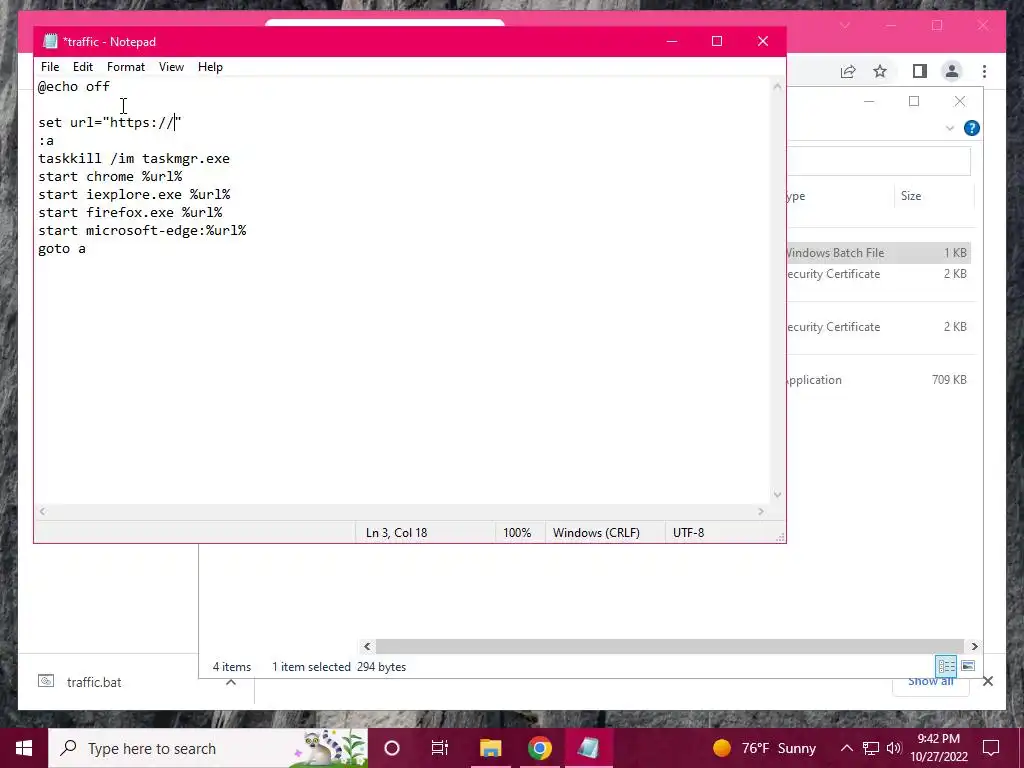Toggle Chrome side panel icon
1024x768 pixels.
click(x=920, y=71)
